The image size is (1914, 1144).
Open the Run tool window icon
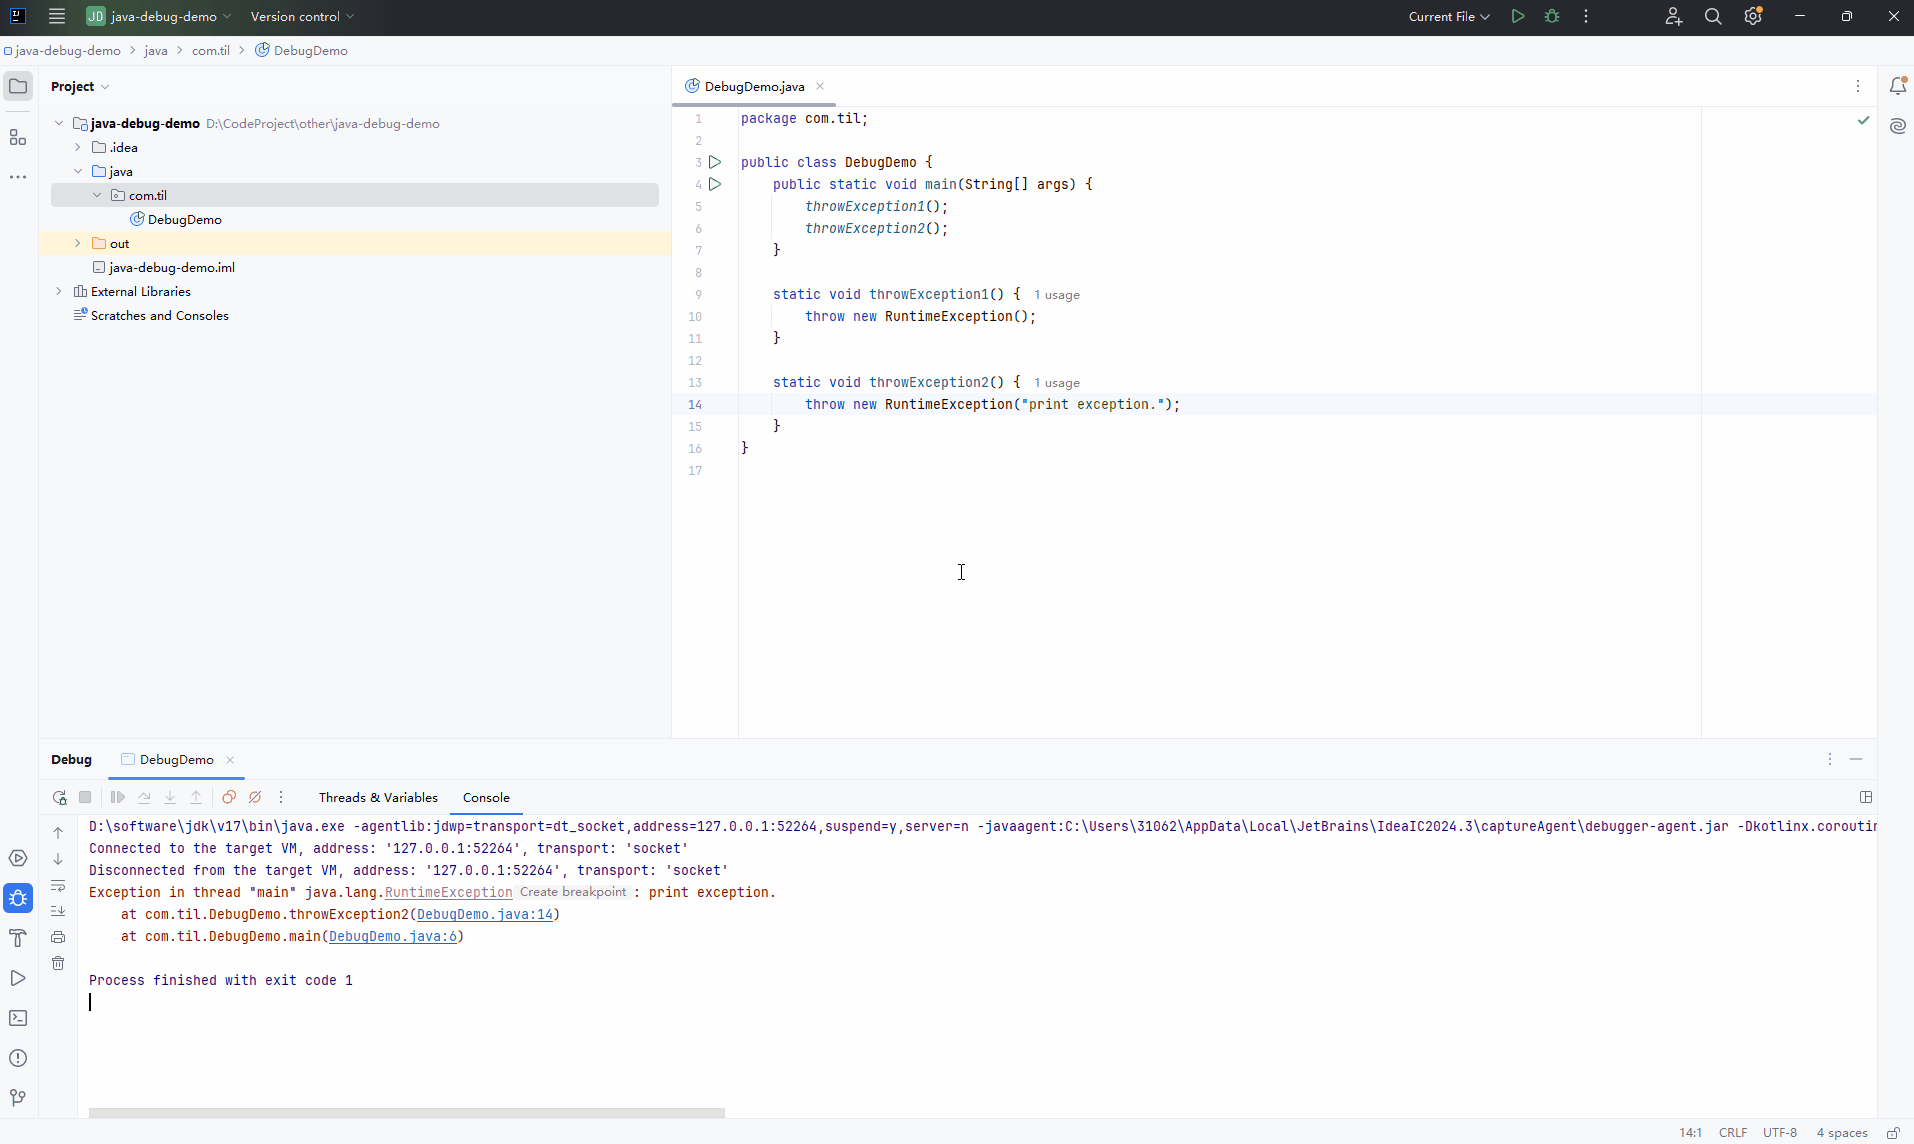(18, 978)
